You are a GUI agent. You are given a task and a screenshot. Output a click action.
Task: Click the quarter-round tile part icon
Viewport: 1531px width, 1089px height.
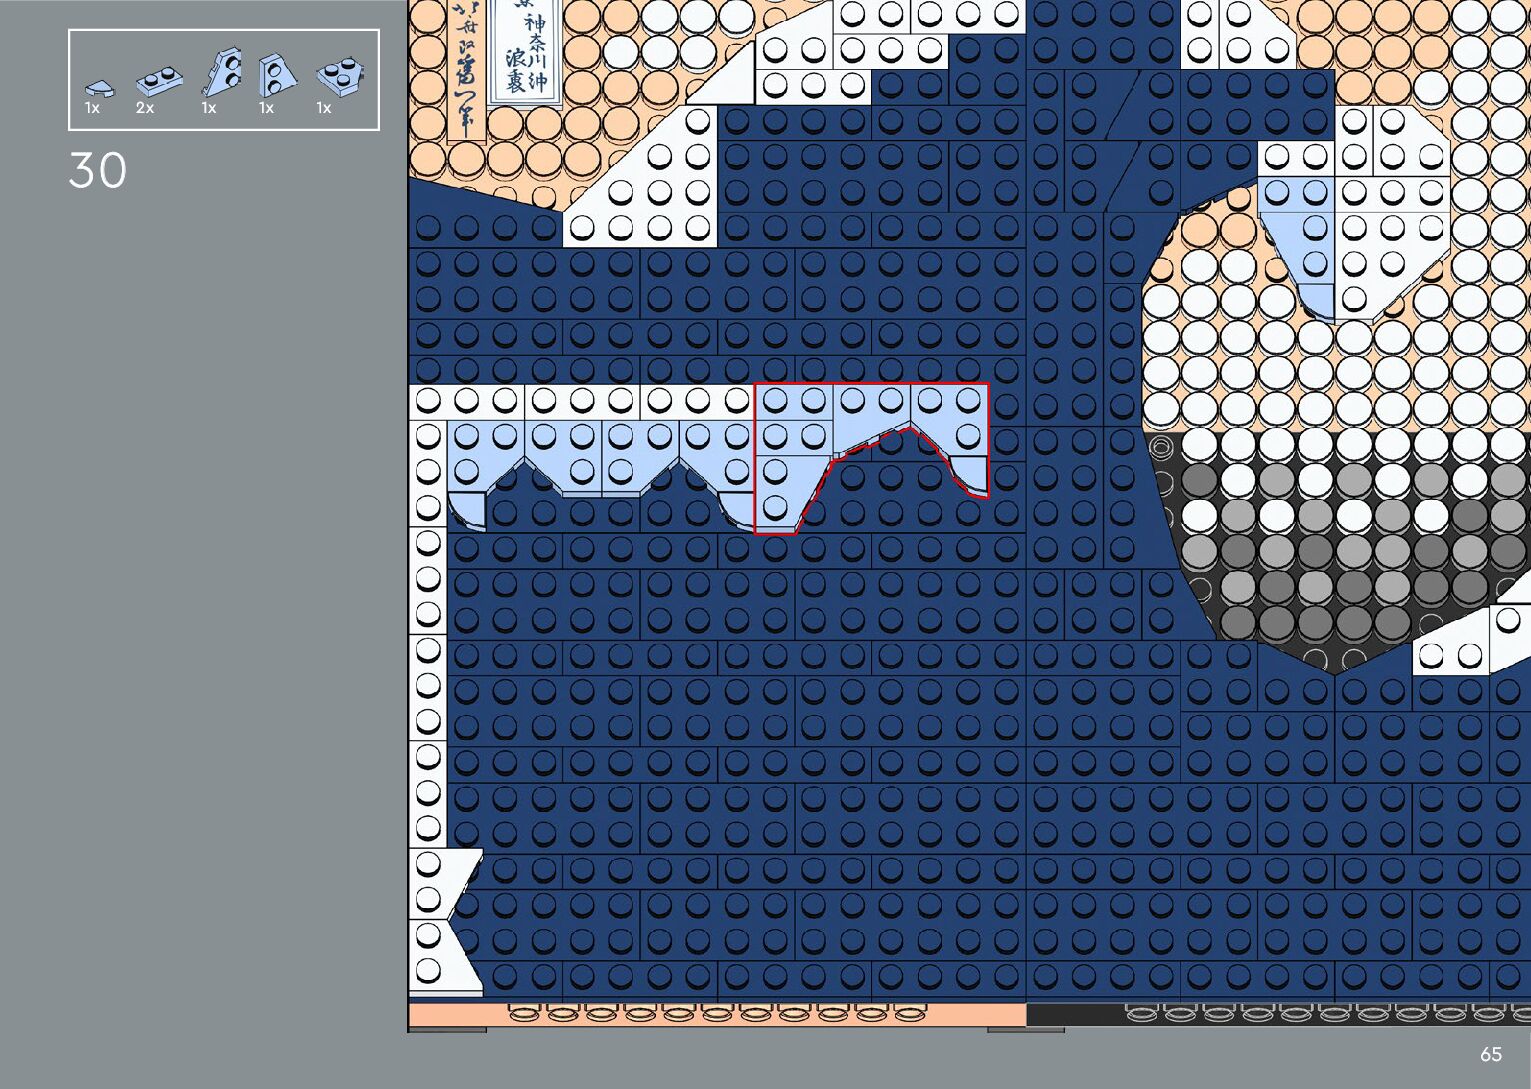99,88
